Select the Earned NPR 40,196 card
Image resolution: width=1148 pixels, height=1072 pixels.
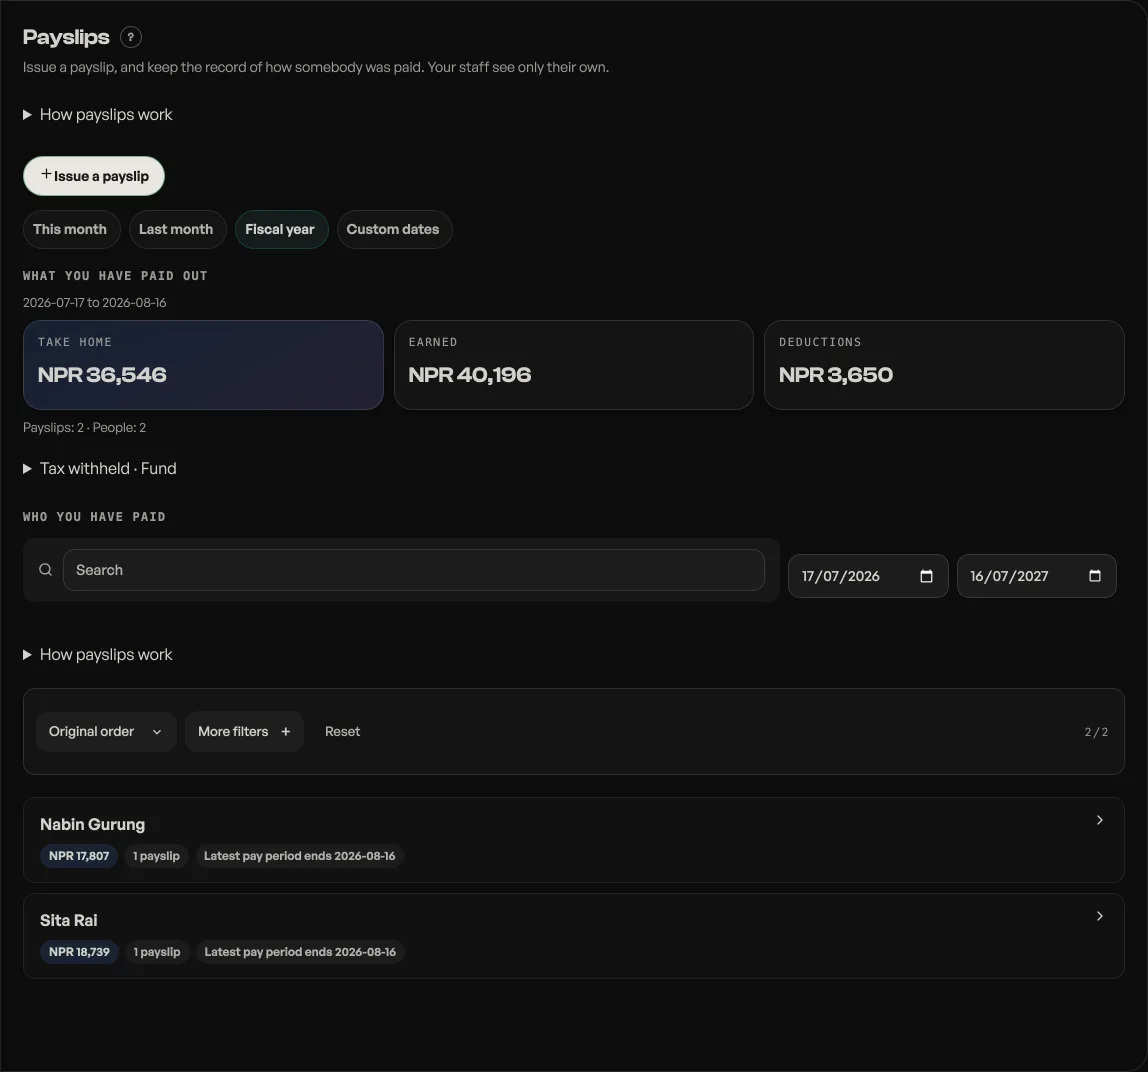click(573, 365)
